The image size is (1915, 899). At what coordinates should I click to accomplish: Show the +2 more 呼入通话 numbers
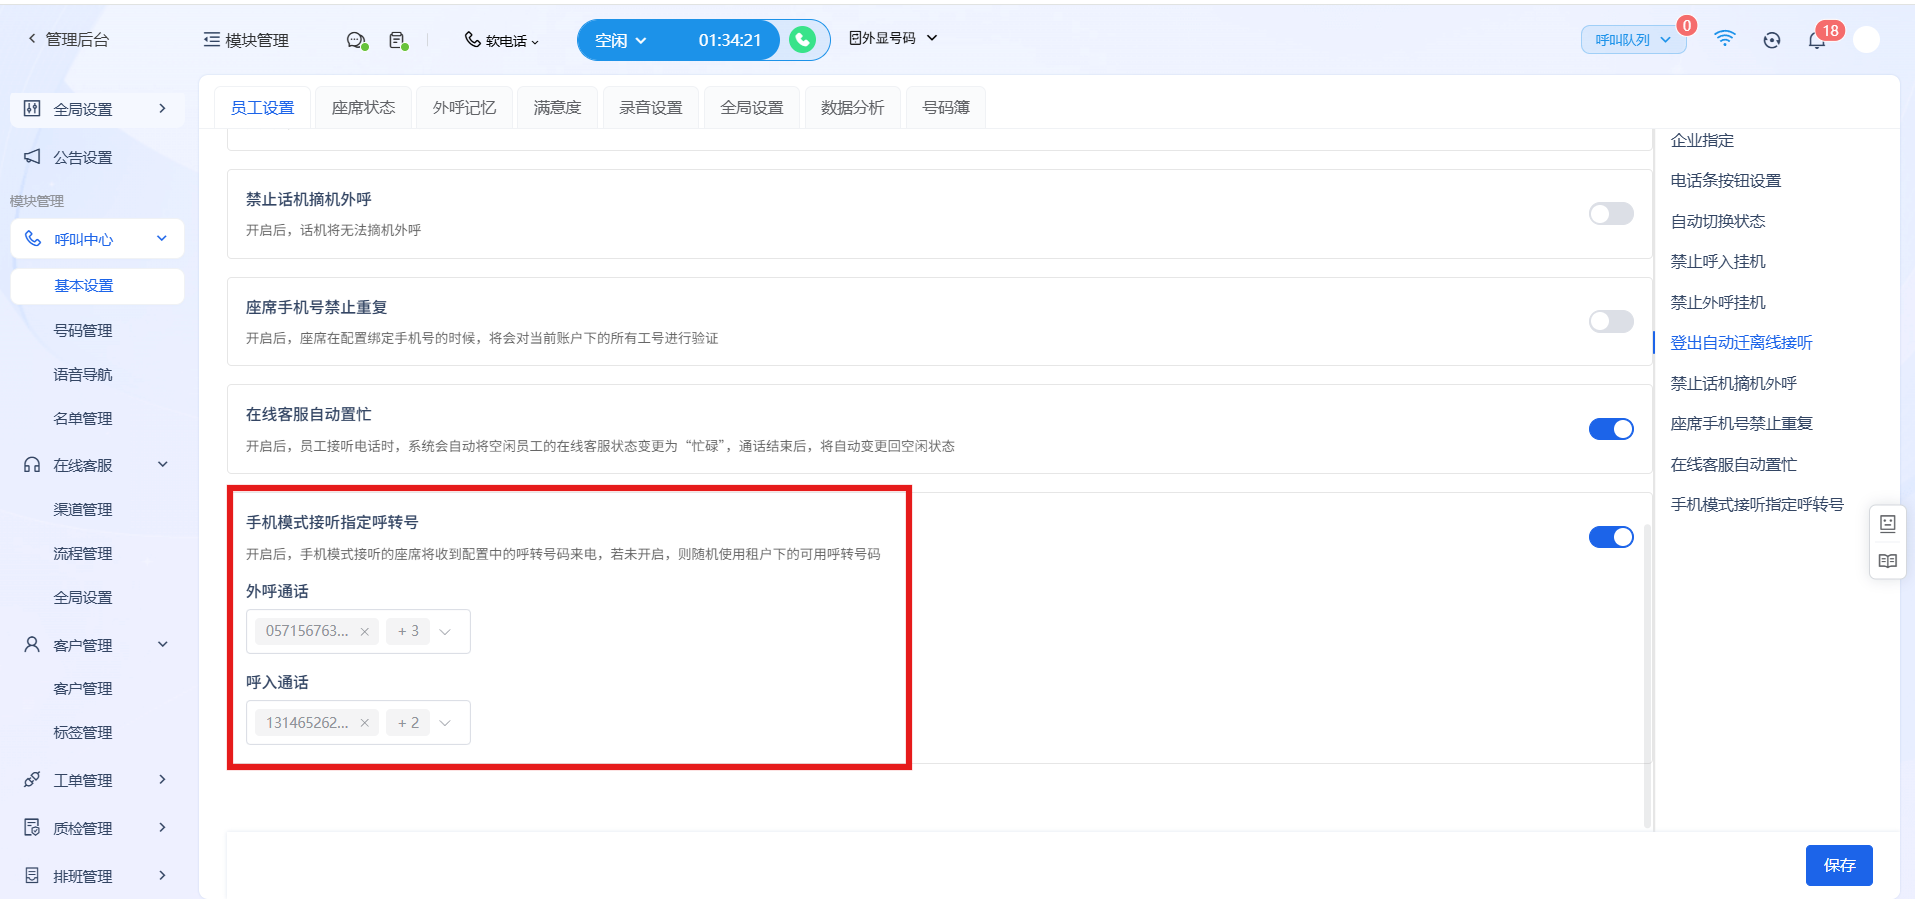(x=408, y=723)
